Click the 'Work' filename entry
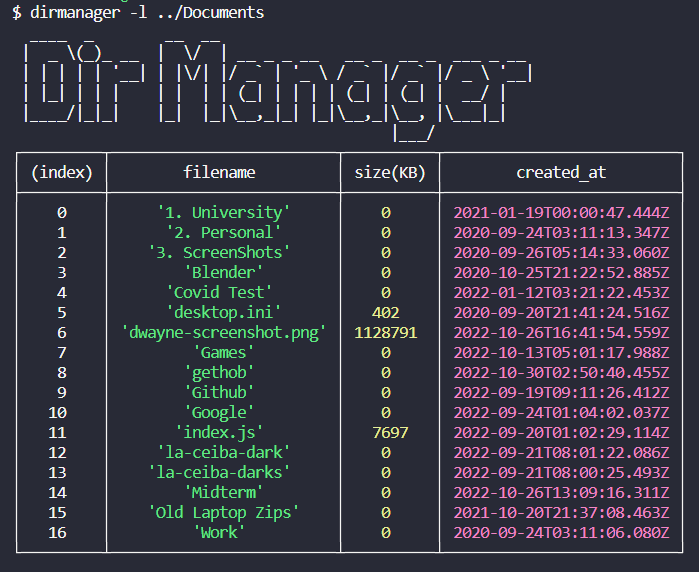This screenshot has height=572, width=699. (x=219, y=533)
